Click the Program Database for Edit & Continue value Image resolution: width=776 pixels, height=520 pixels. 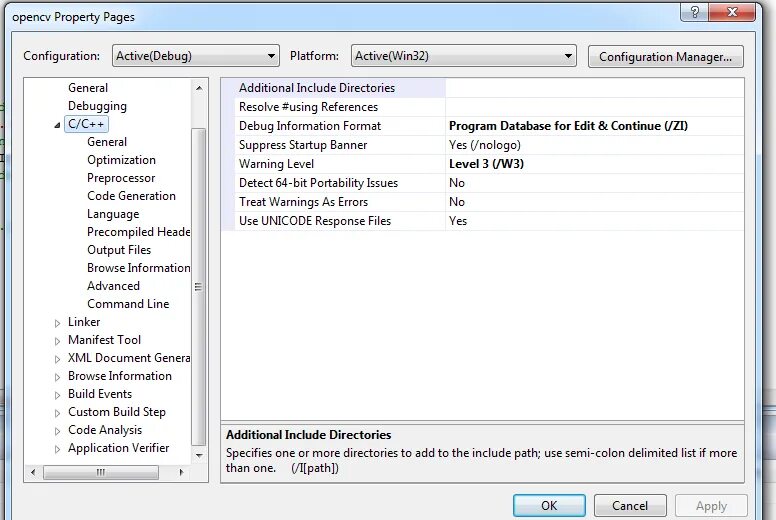pos(568,126)
